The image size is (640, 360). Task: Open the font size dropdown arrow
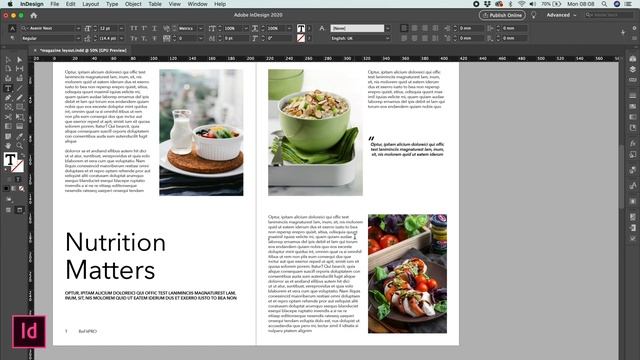pos(121,28)
